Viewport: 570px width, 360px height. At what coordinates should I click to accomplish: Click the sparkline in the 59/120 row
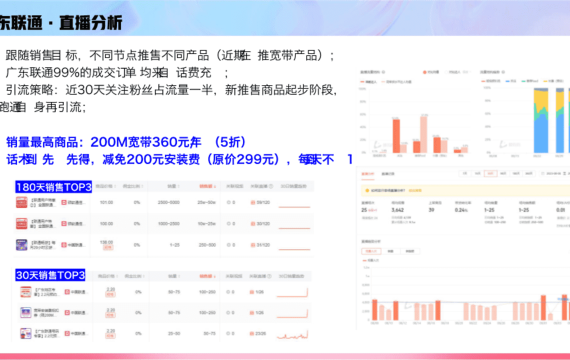(x=294, y=207)
